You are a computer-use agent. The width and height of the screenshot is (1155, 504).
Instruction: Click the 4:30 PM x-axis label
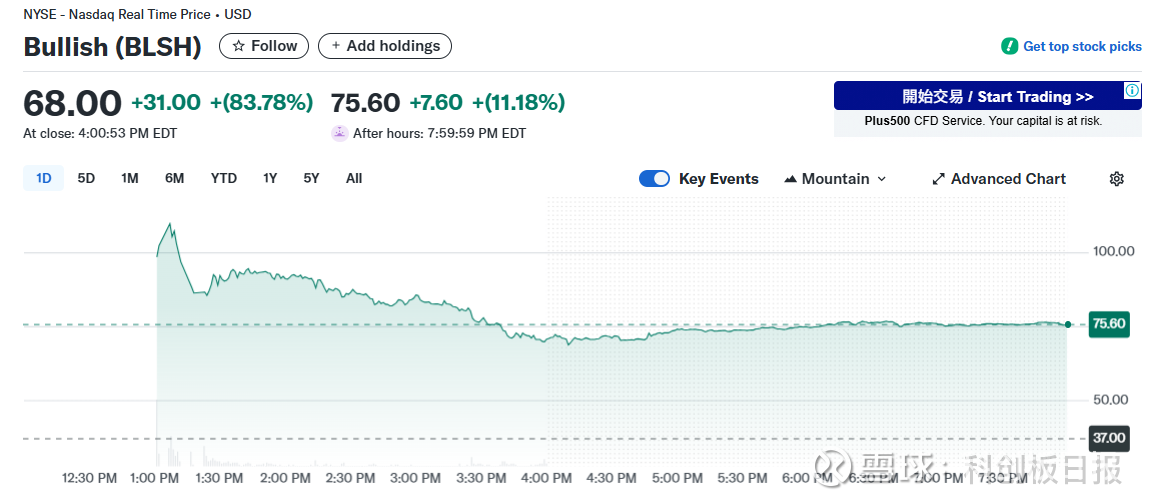(611, 478)
